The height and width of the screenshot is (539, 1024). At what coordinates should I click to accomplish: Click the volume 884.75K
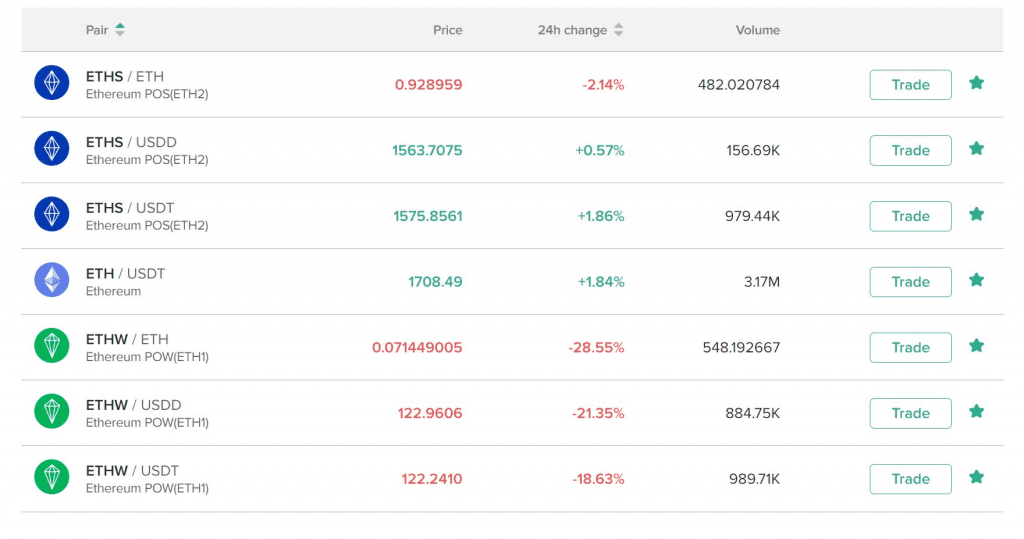click(x=752, y=414)
